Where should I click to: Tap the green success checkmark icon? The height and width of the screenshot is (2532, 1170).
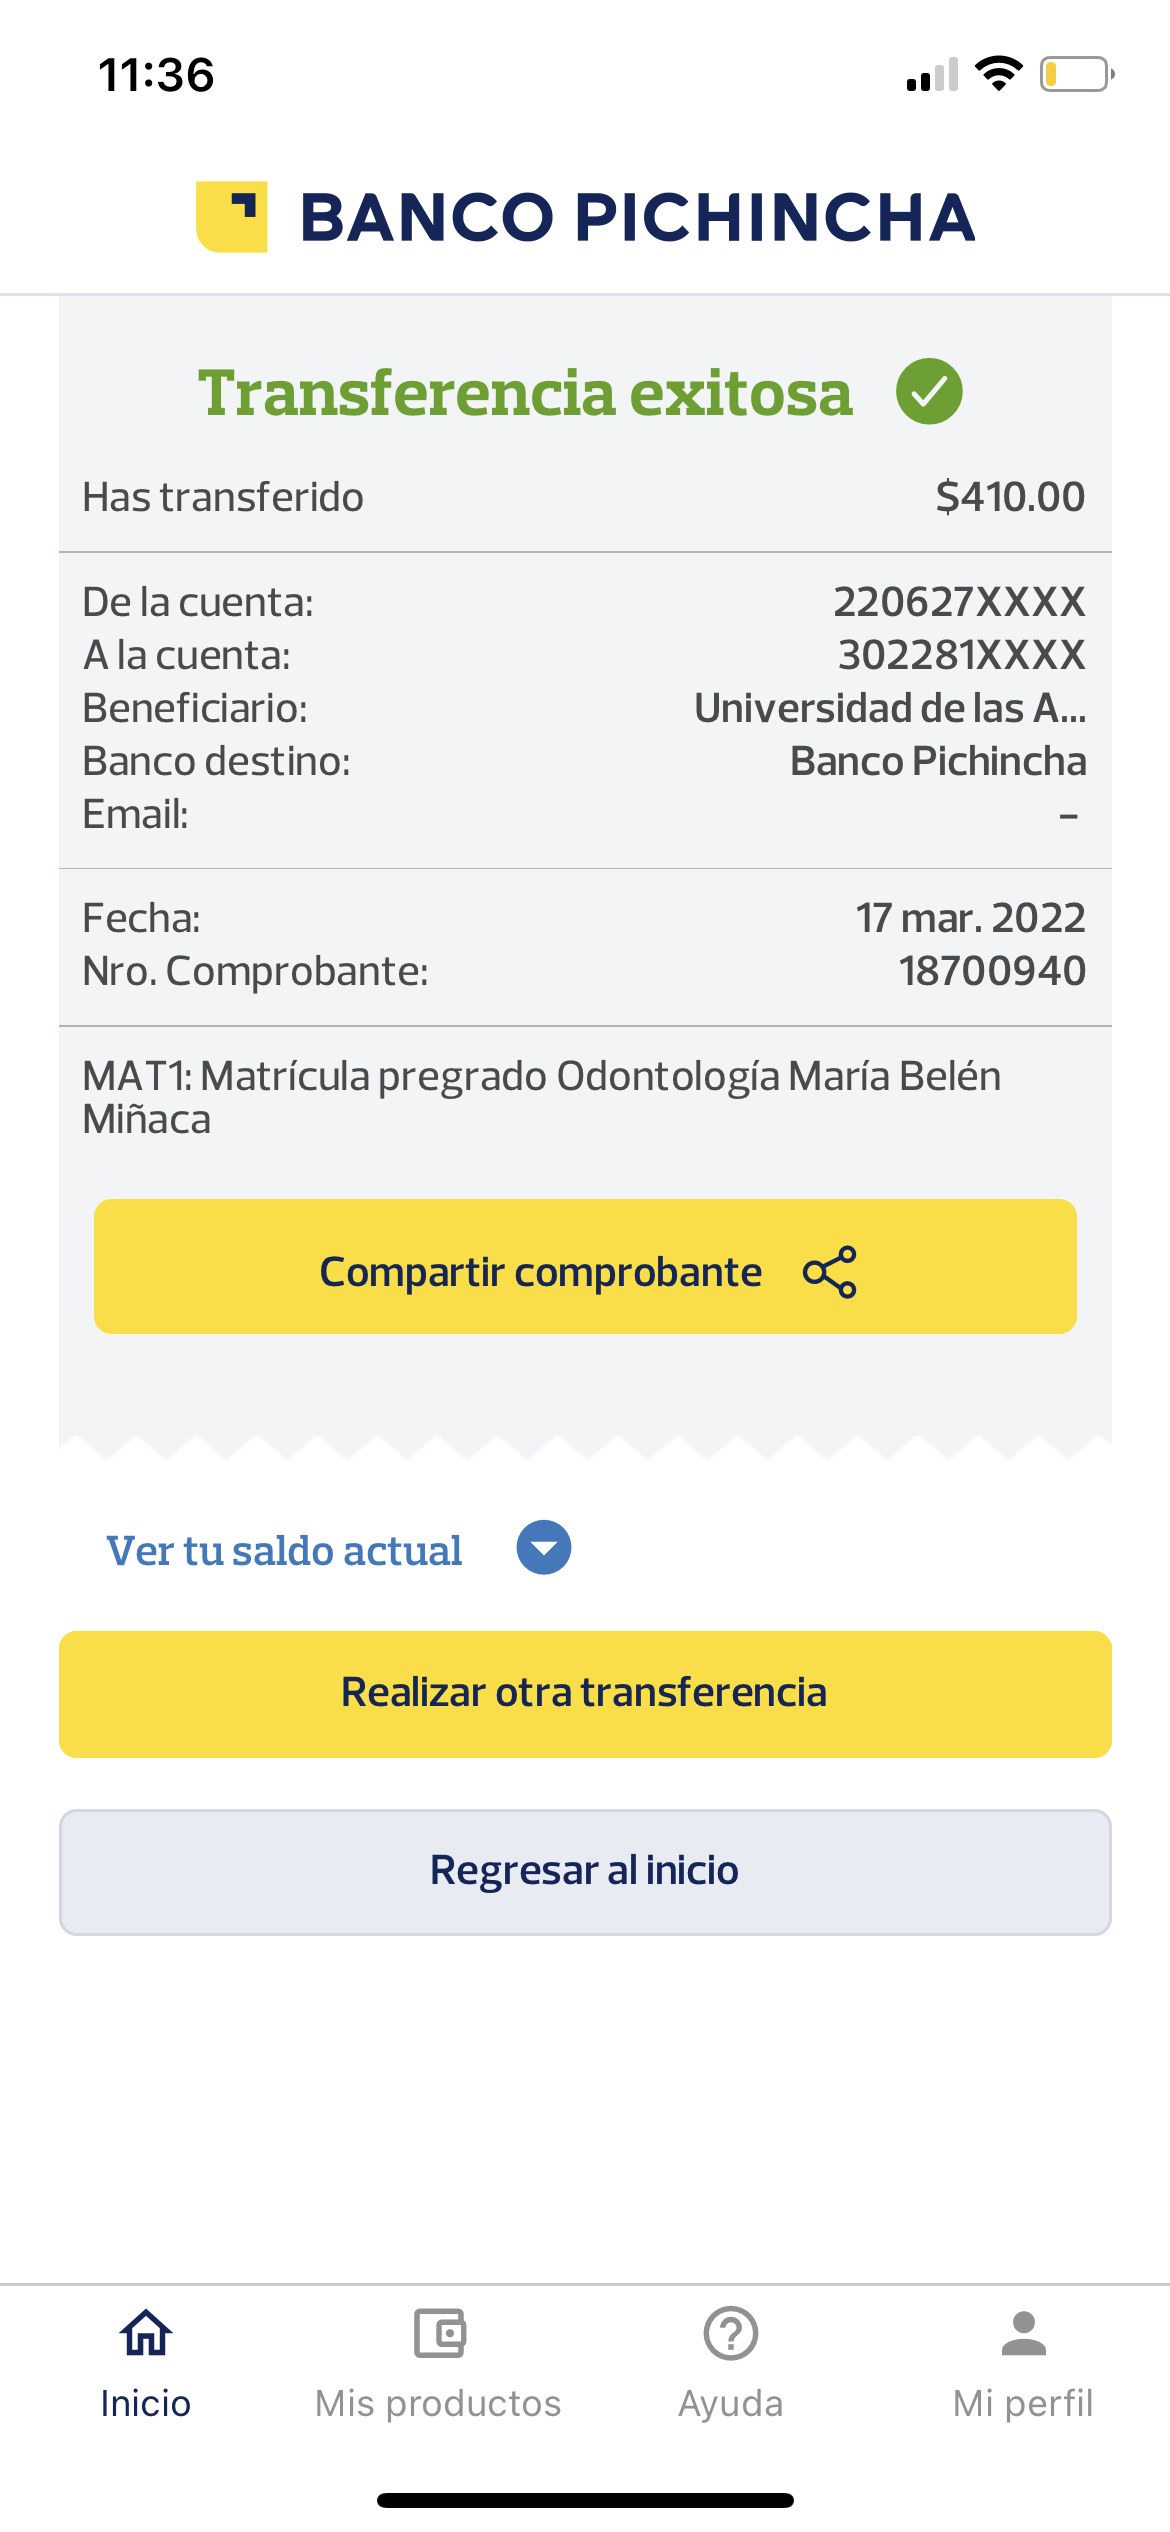click(x=929, y=391)
